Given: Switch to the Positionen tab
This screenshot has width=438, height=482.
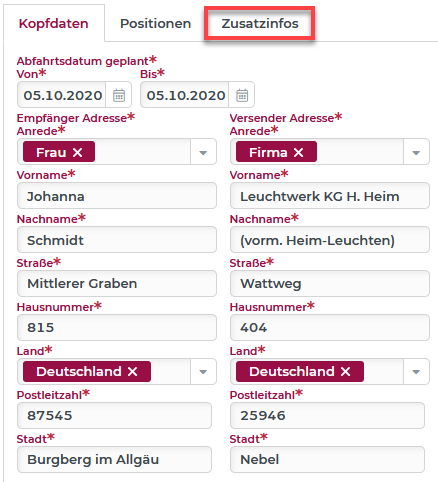Looking at the screenshot, I should click(x=155, y=23).
